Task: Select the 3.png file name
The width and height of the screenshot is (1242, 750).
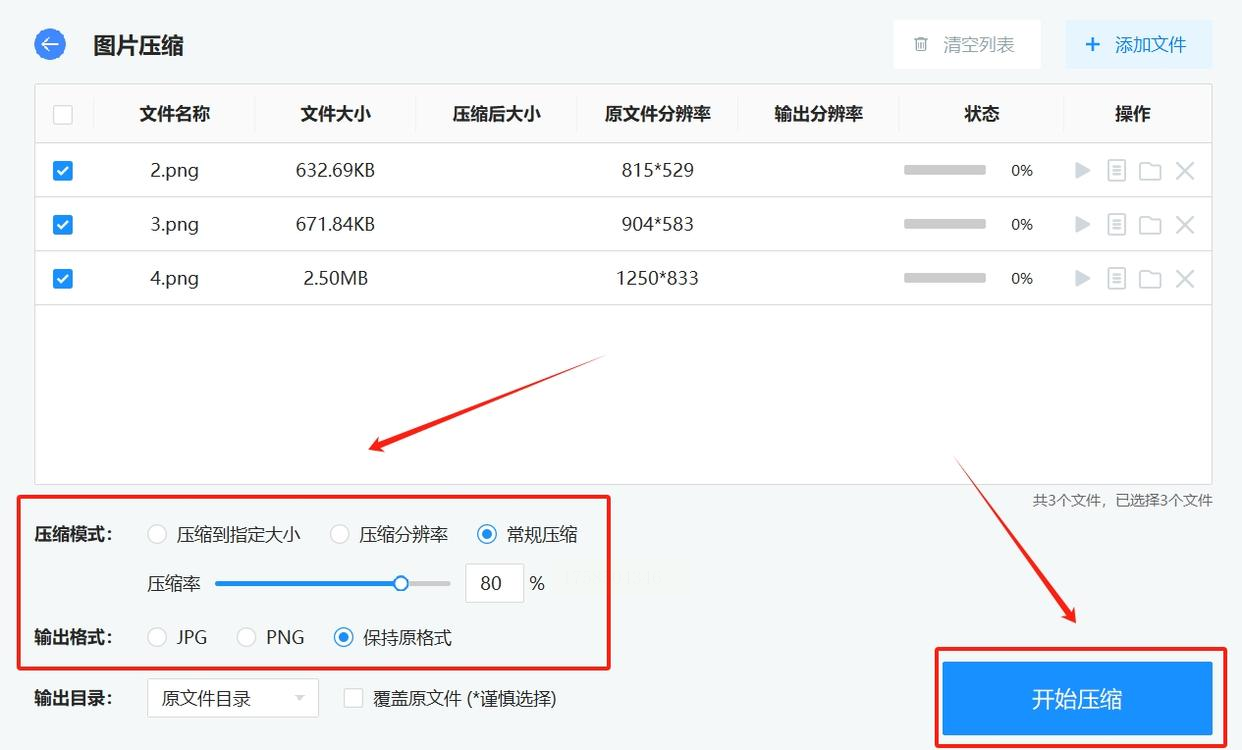Action: click(x=175, y=225)
